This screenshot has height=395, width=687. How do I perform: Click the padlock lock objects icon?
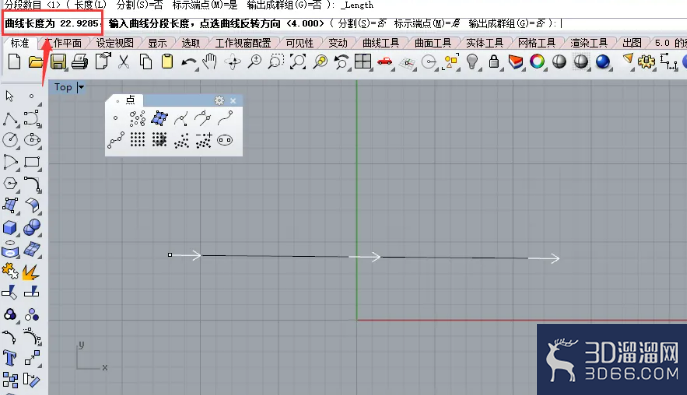pyautogui.click(x=494, y=62)
